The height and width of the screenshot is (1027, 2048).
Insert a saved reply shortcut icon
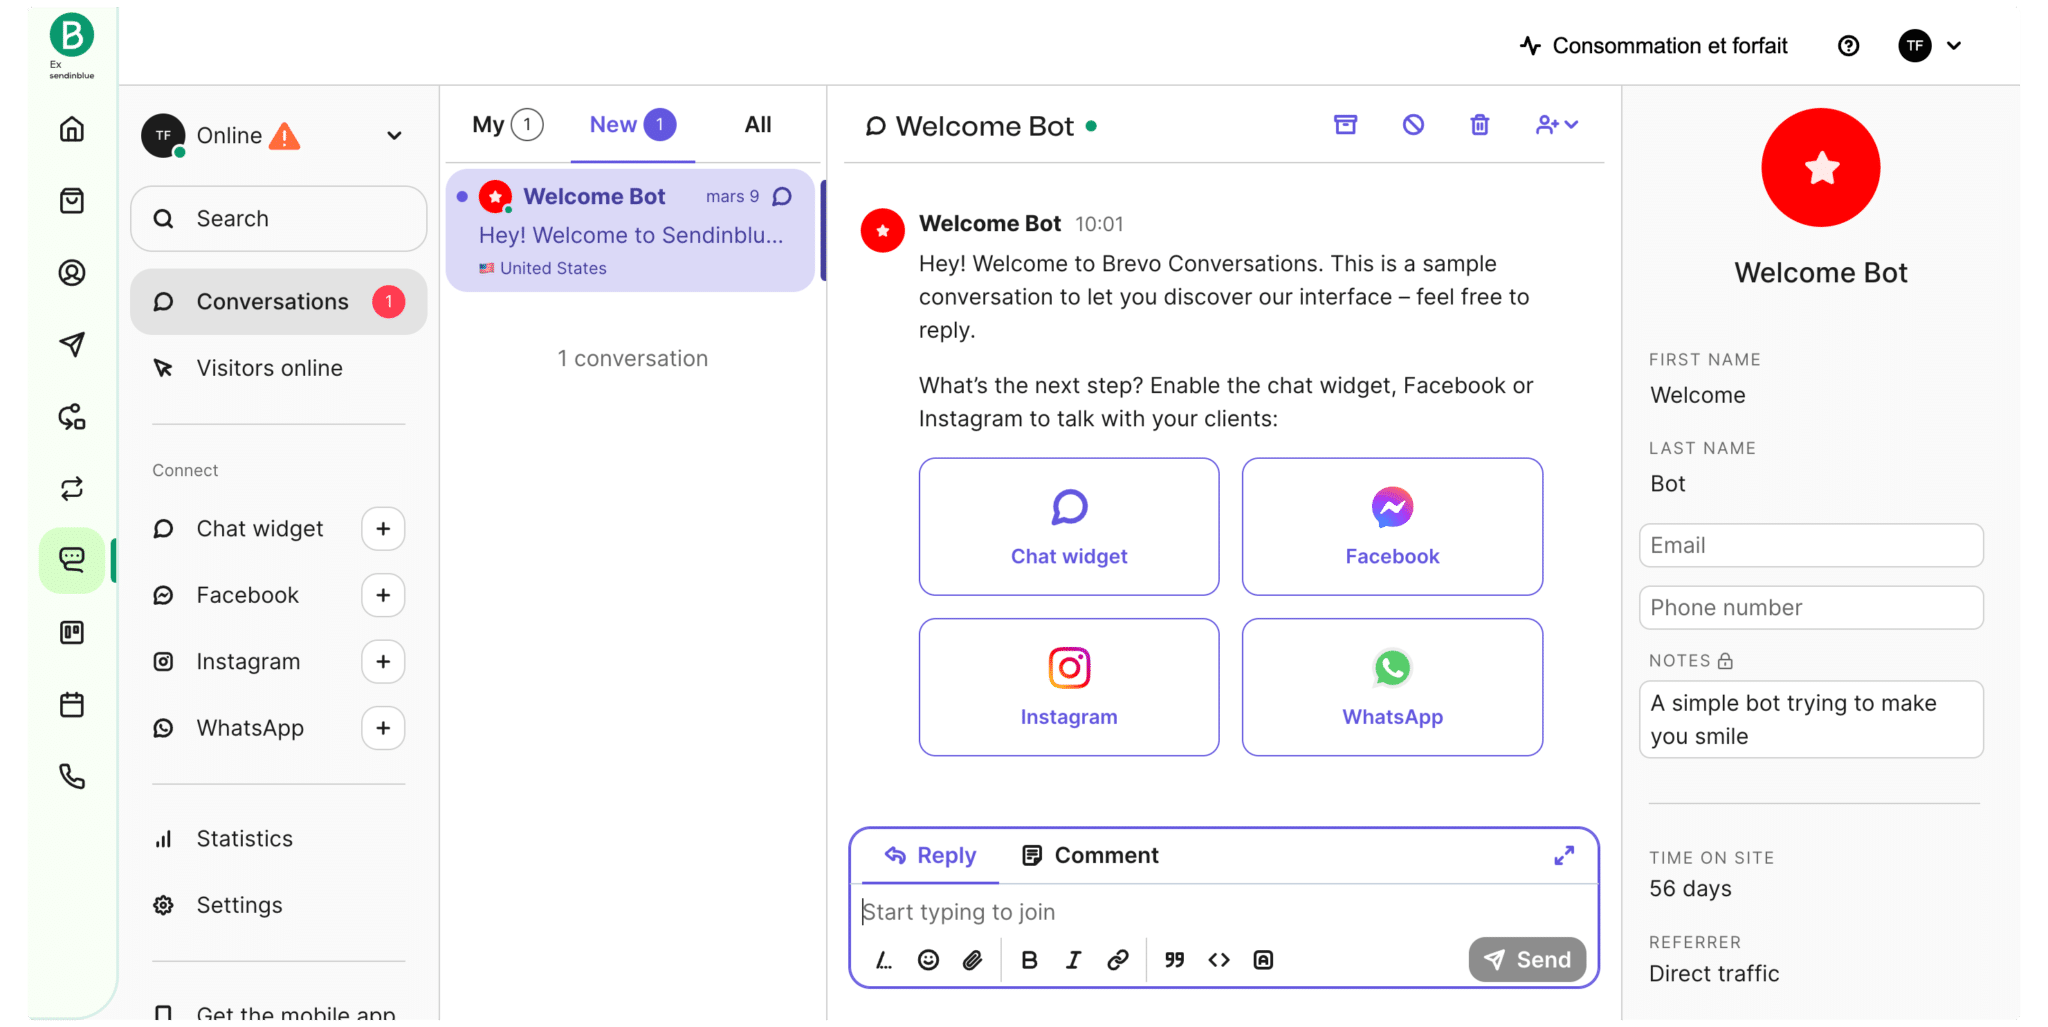884,960
